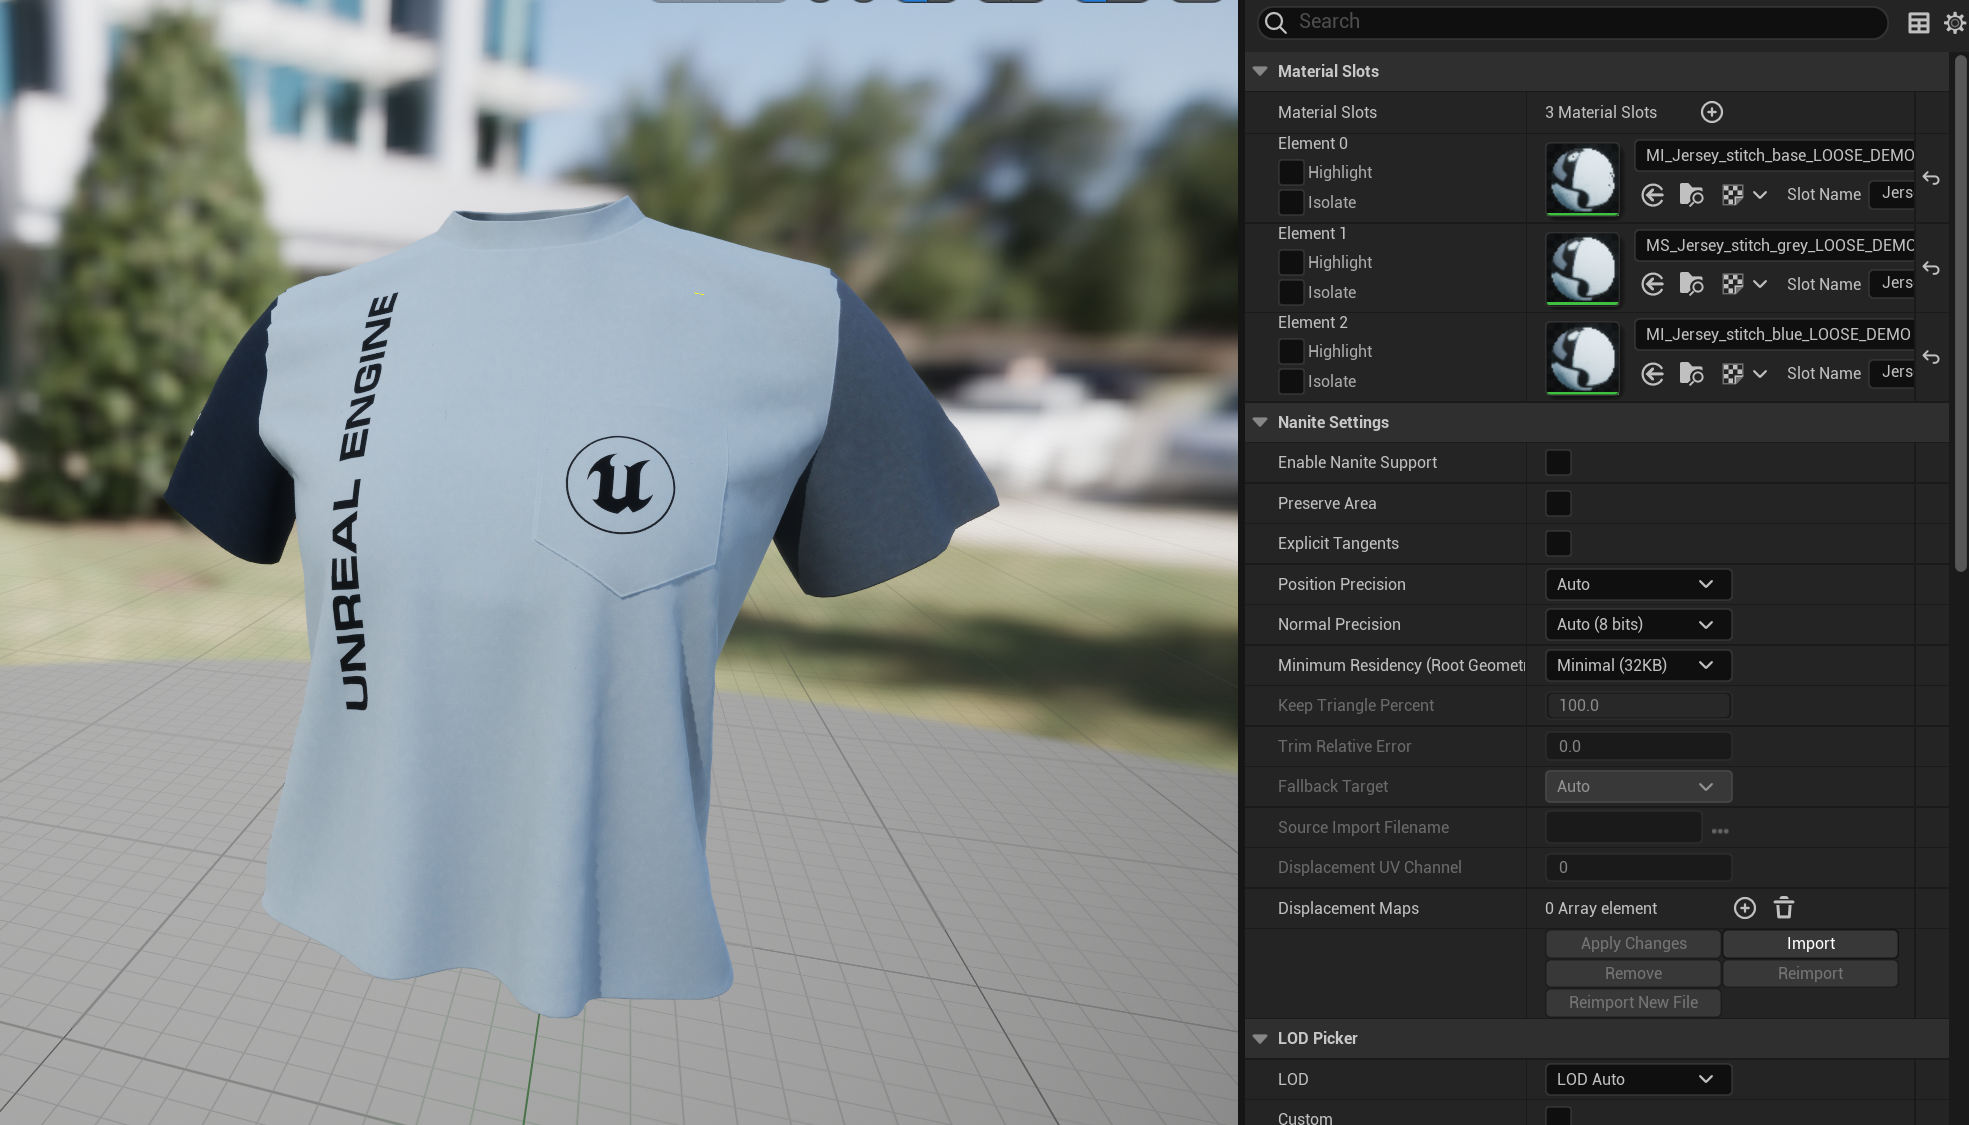Use selected asset for Element 2

(1652, 374)
